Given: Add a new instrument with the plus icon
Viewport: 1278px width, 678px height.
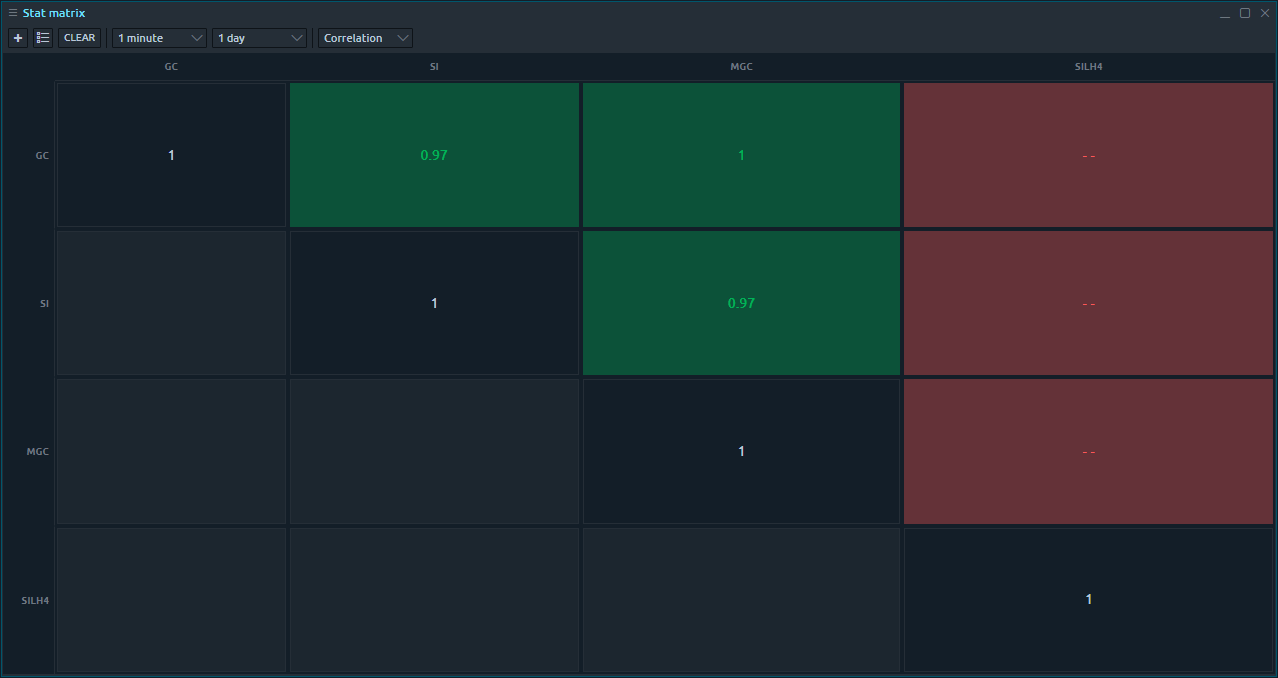Looking at the screenshot, I should click(17, 37).
